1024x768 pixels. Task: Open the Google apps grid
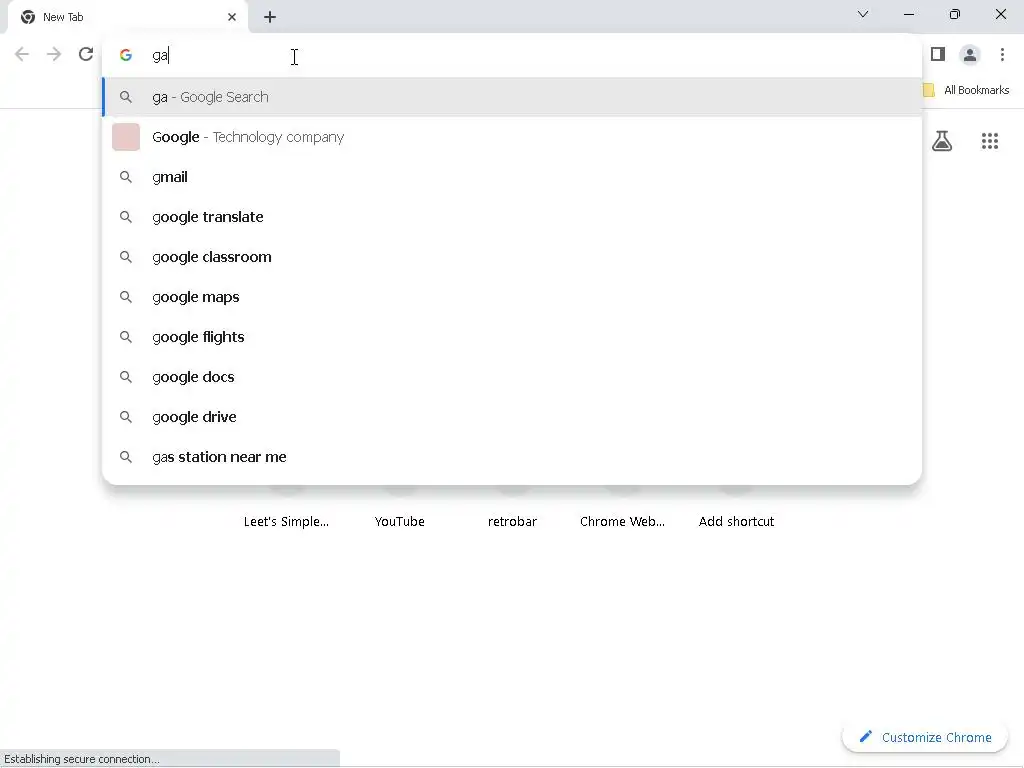989,141
